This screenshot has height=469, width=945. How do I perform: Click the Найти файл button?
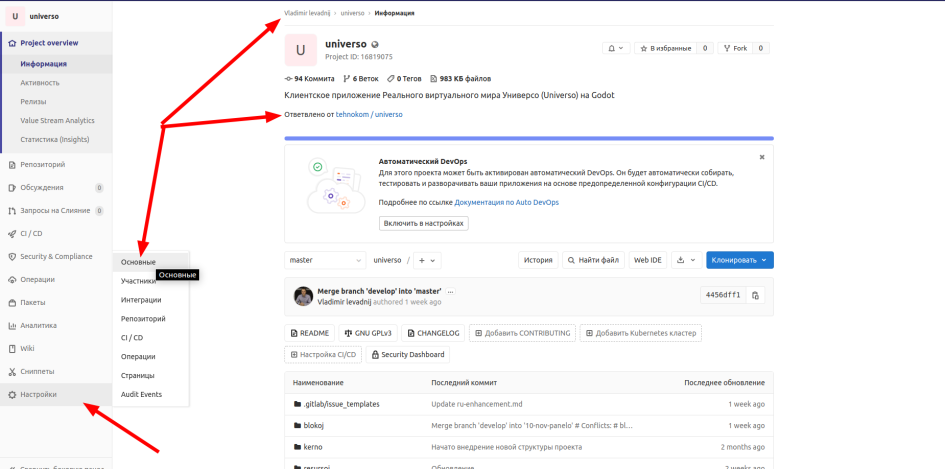point(594,260)
